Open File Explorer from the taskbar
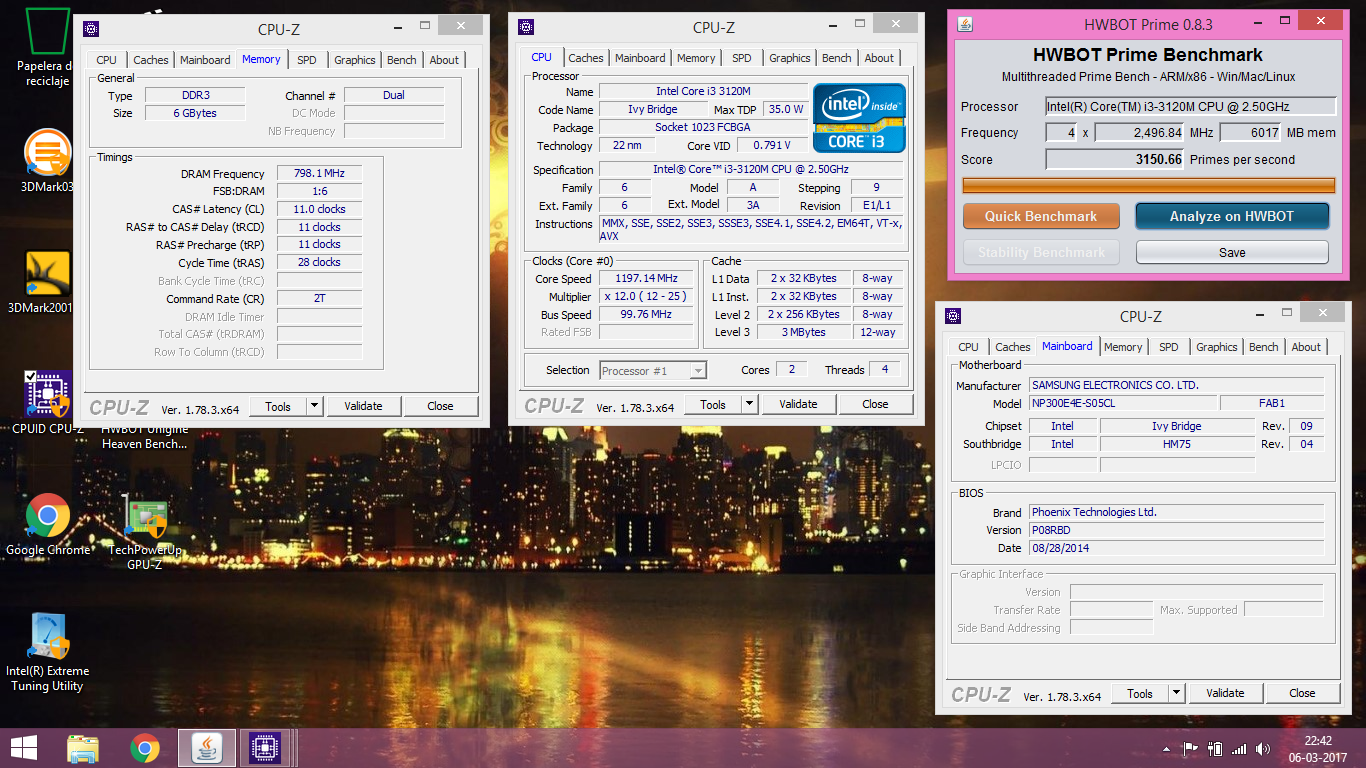The width and height of the screenshot is (1366, 768). (x=83, y=748)
